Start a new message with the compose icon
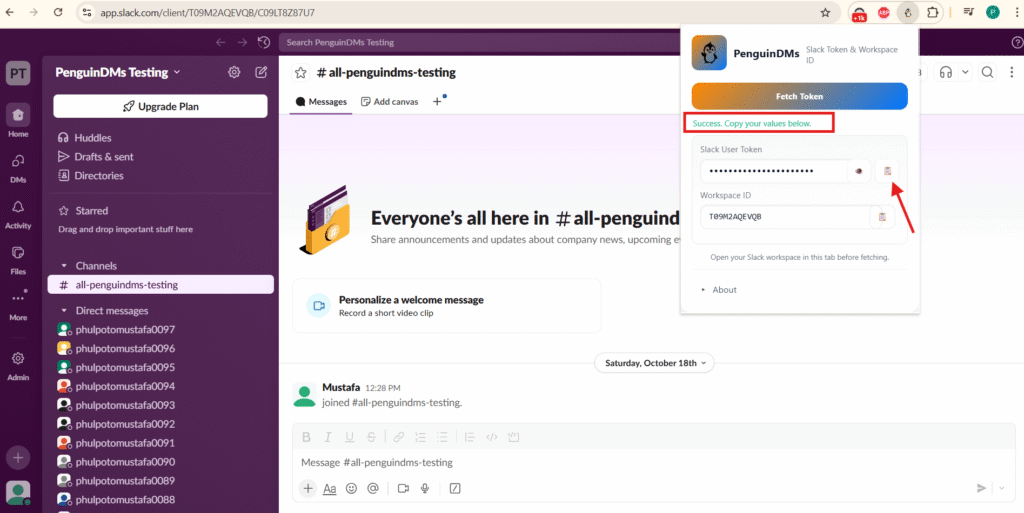1024x513 pixels. pyautogui.click(x=261, y=72)
